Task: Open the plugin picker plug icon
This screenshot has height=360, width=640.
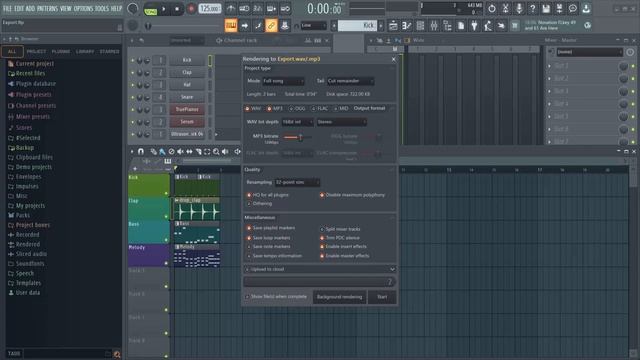Action: pos(474,26)
